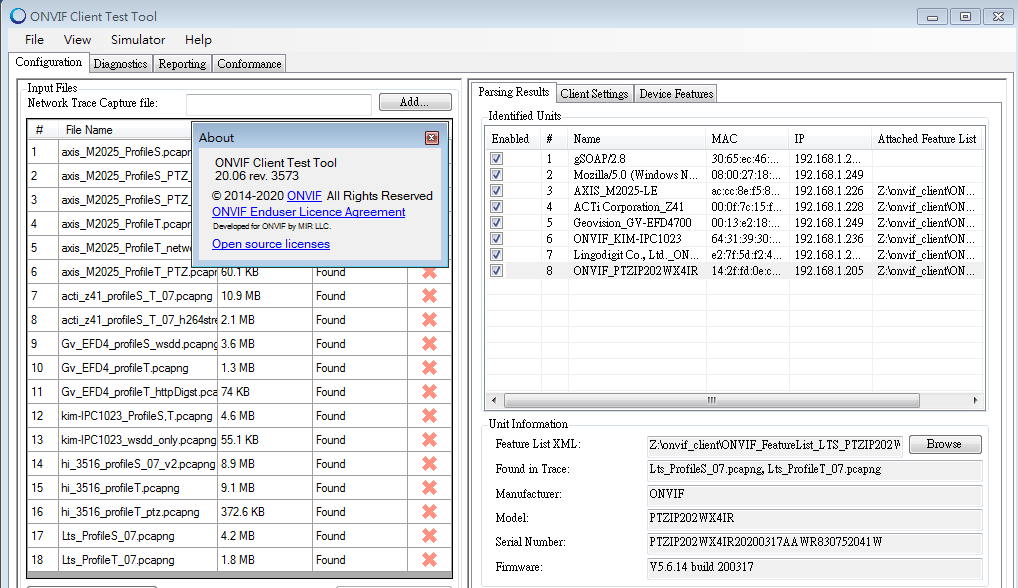Toggle Enabled checkbox for gSOAP/2.8 unit
1018x588 pixels.
[x=497, y=159]
